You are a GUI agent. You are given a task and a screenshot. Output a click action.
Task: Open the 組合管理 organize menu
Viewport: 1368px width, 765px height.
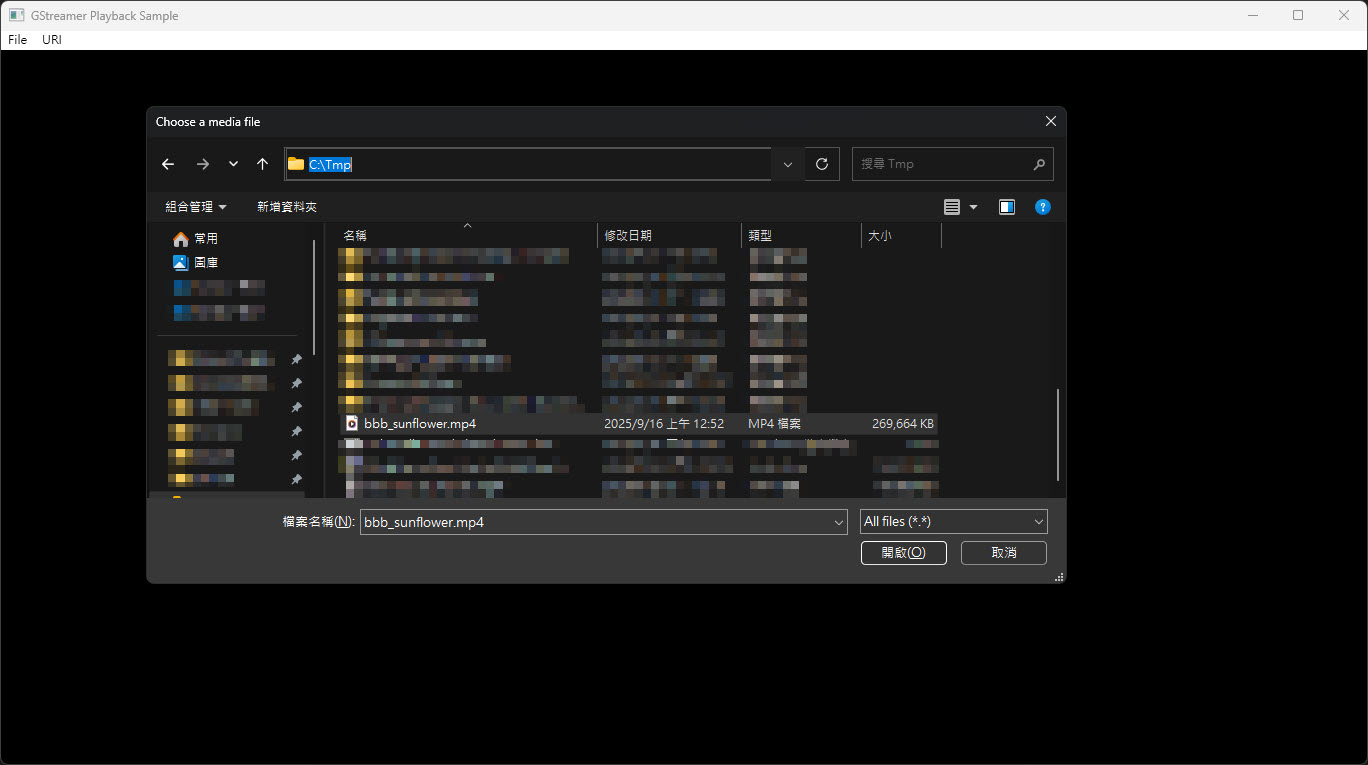[x=195, y=207]
